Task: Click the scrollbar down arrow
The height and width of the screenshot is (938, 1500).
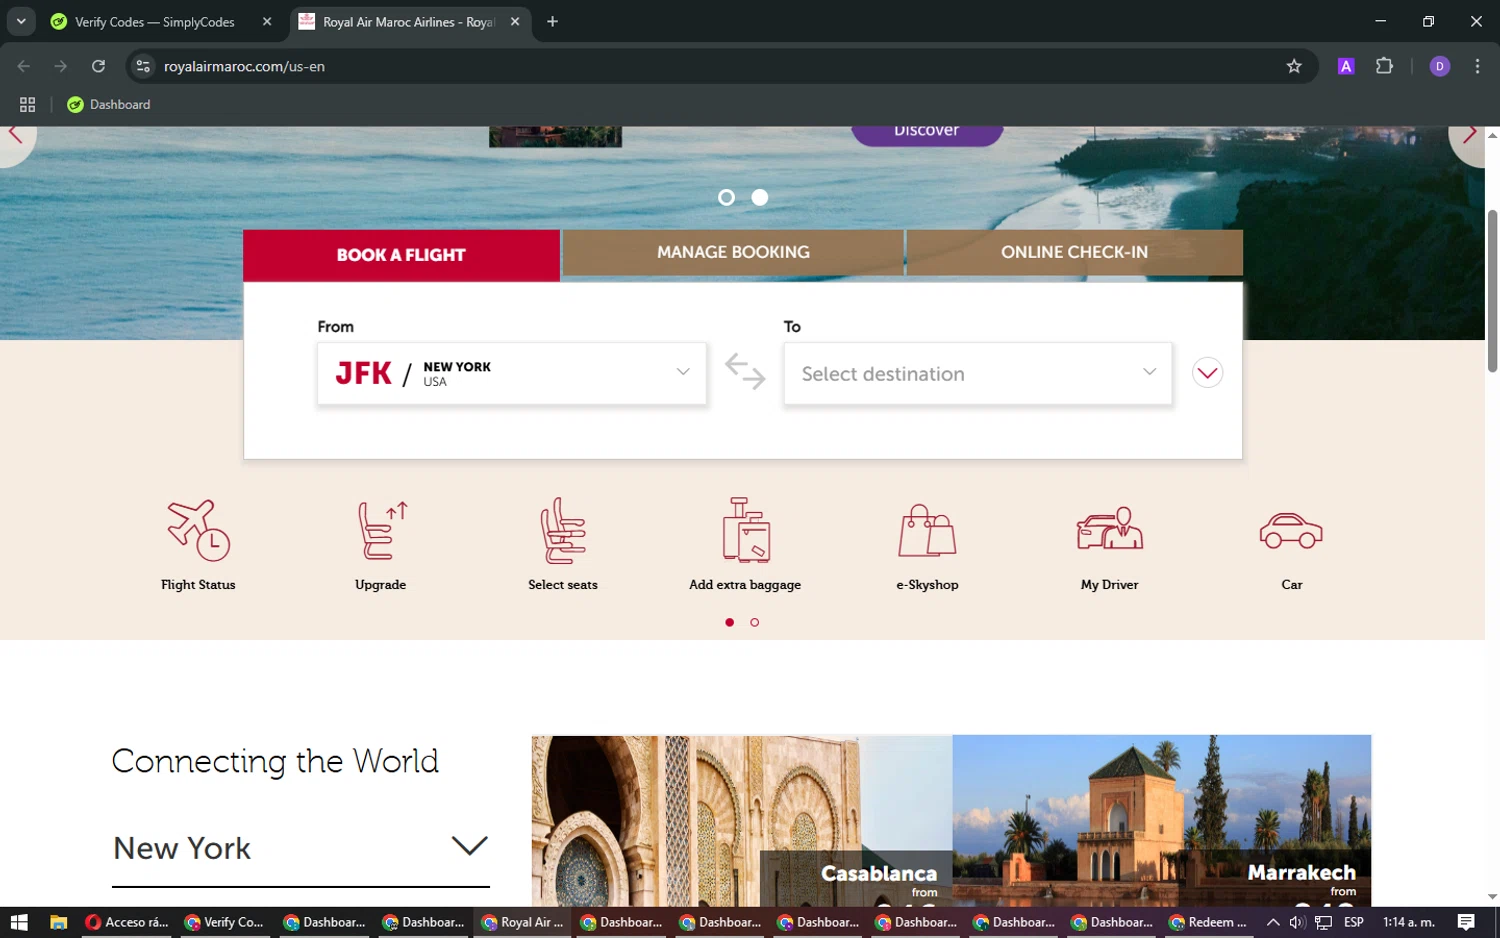Action: 1492,897
